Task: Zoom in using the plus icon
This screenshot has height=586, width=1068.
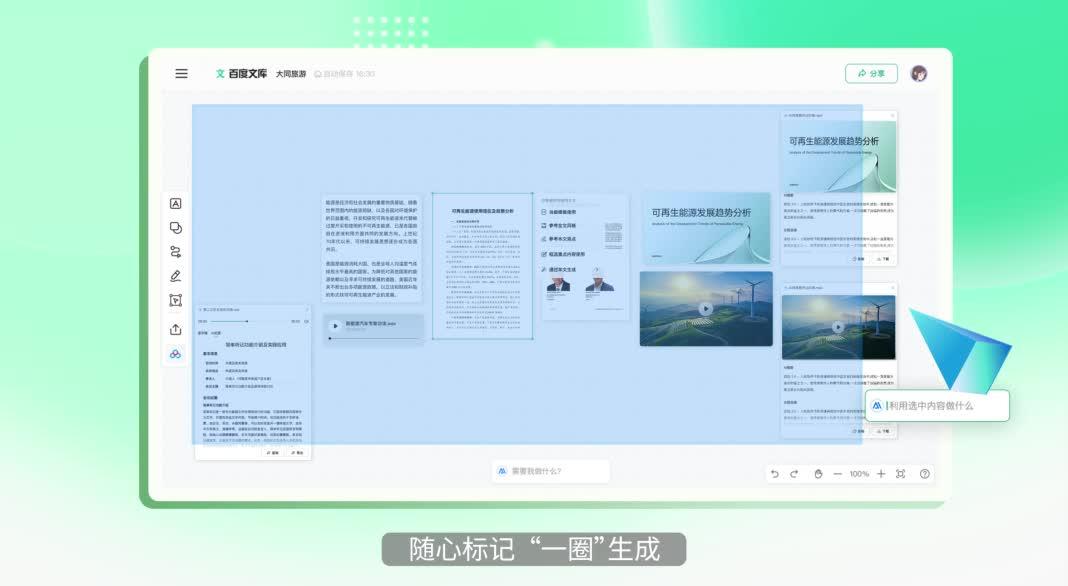Action: pos(880,473)
